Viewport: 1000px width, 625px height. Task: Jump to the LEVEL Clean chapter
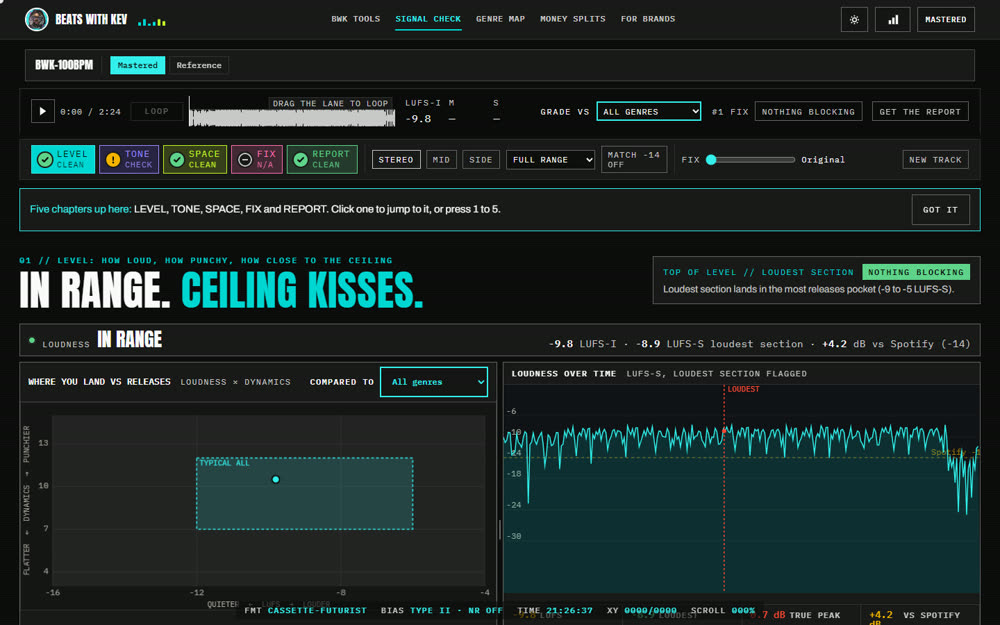point(63,159)
